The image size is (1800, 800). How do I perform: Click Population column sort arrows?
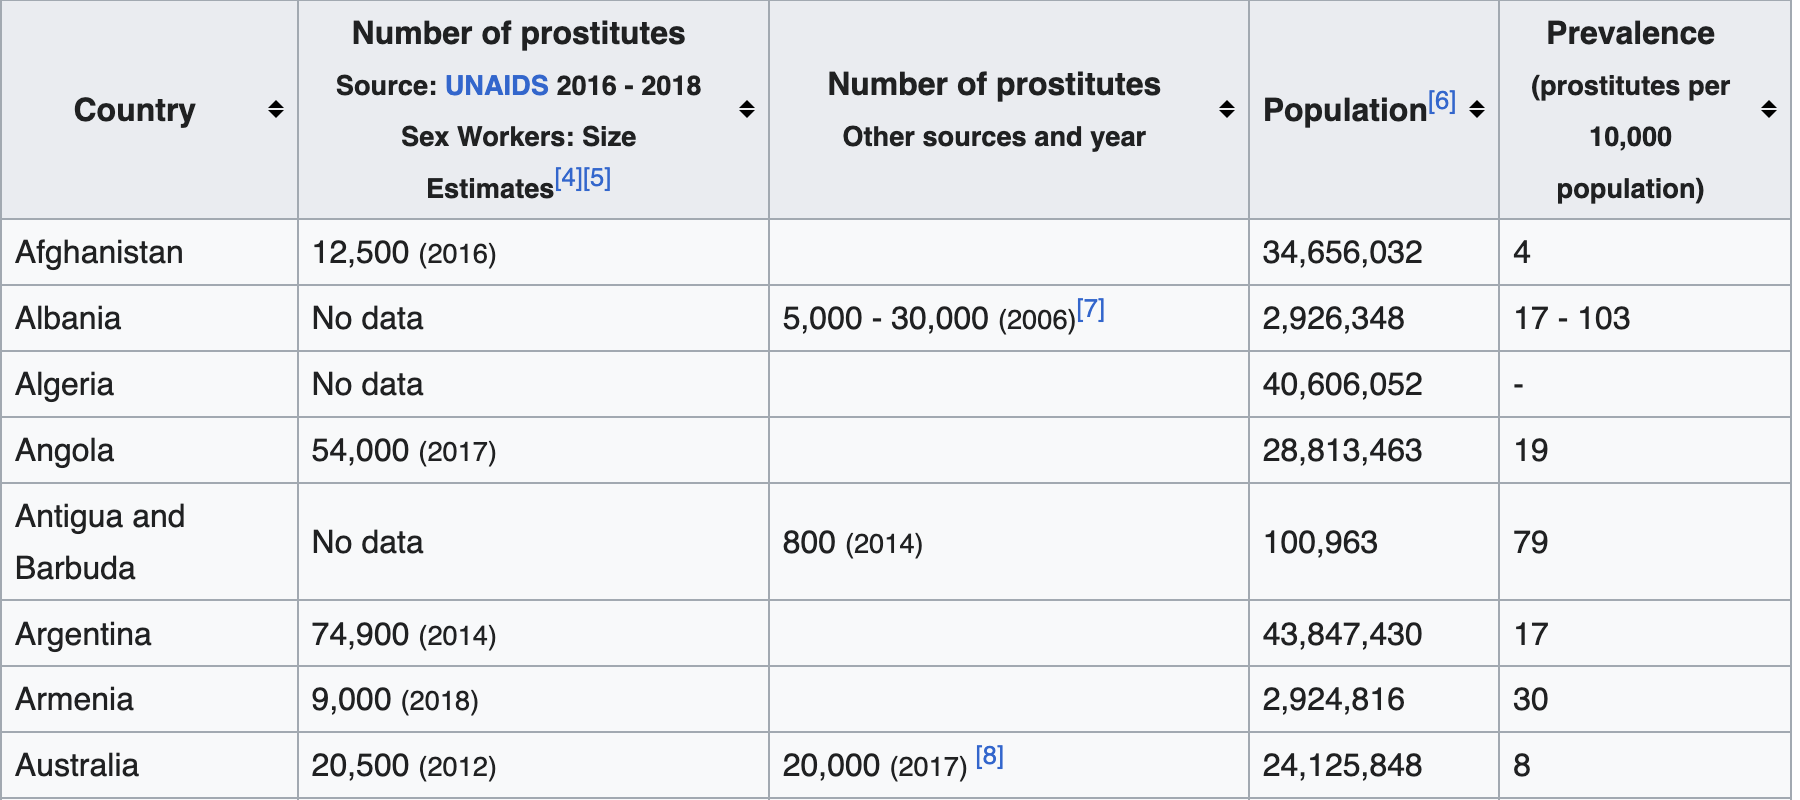click(x=1476, y=110)
